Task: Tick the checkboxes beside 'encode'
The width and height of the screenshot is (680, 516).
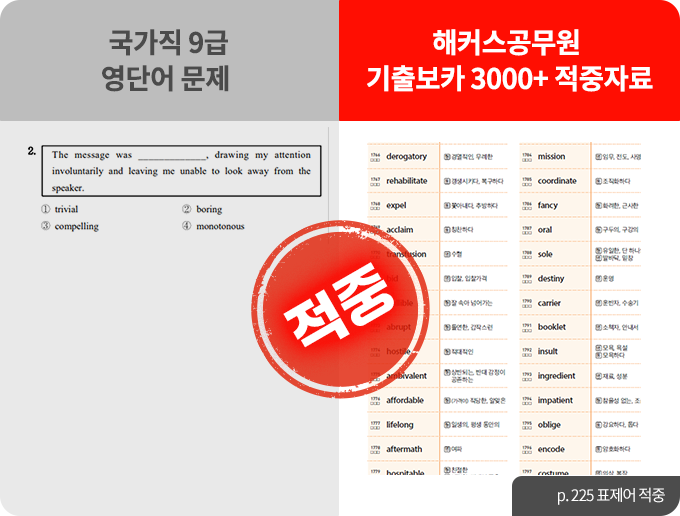Action: click(x=527, y=452)
